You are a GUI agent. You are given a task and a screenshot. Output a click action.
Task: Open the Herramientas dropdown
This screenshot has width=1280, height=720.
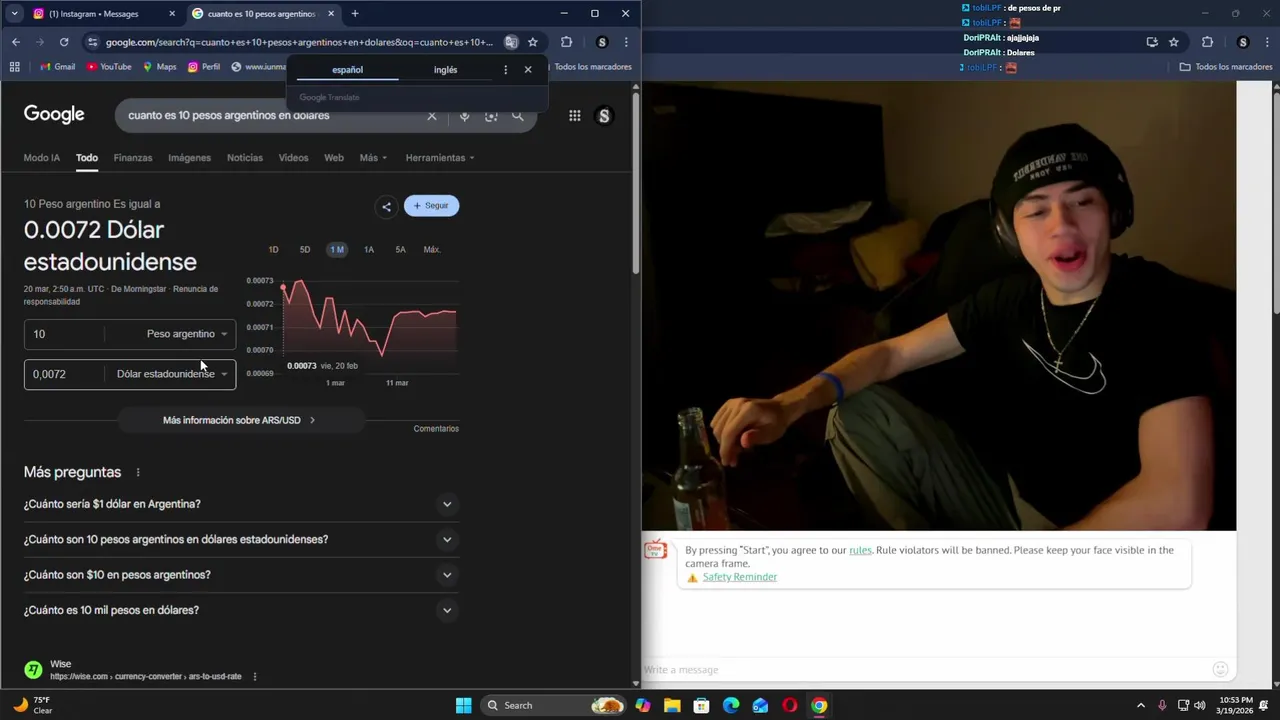pos(440,158)
